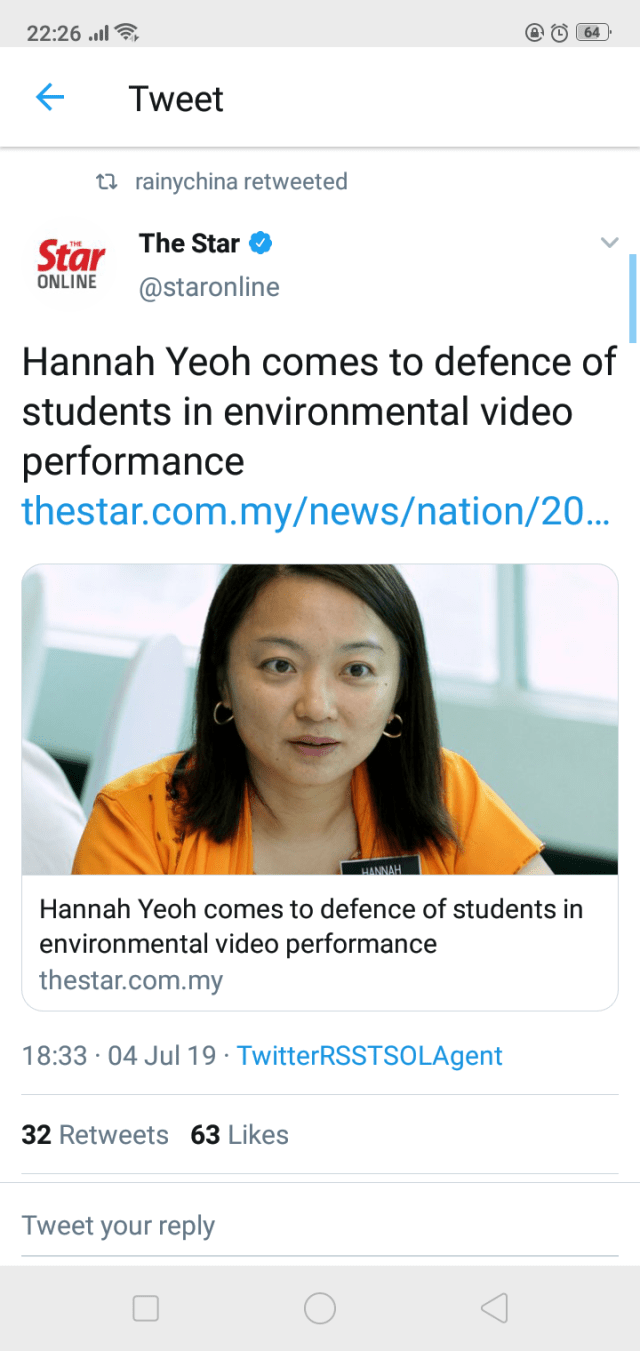Tap the TwitterRSSTSOLAgent source link
Screen dimensions: 640x1351
(369, 1056)
